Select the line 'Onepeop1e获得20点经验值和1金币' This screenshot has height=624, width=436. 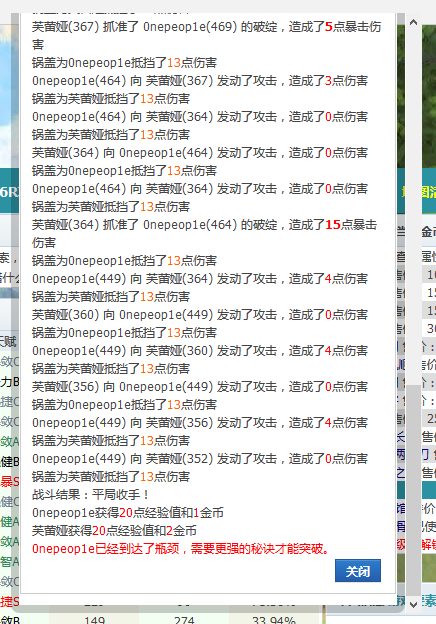click(128, 513)
